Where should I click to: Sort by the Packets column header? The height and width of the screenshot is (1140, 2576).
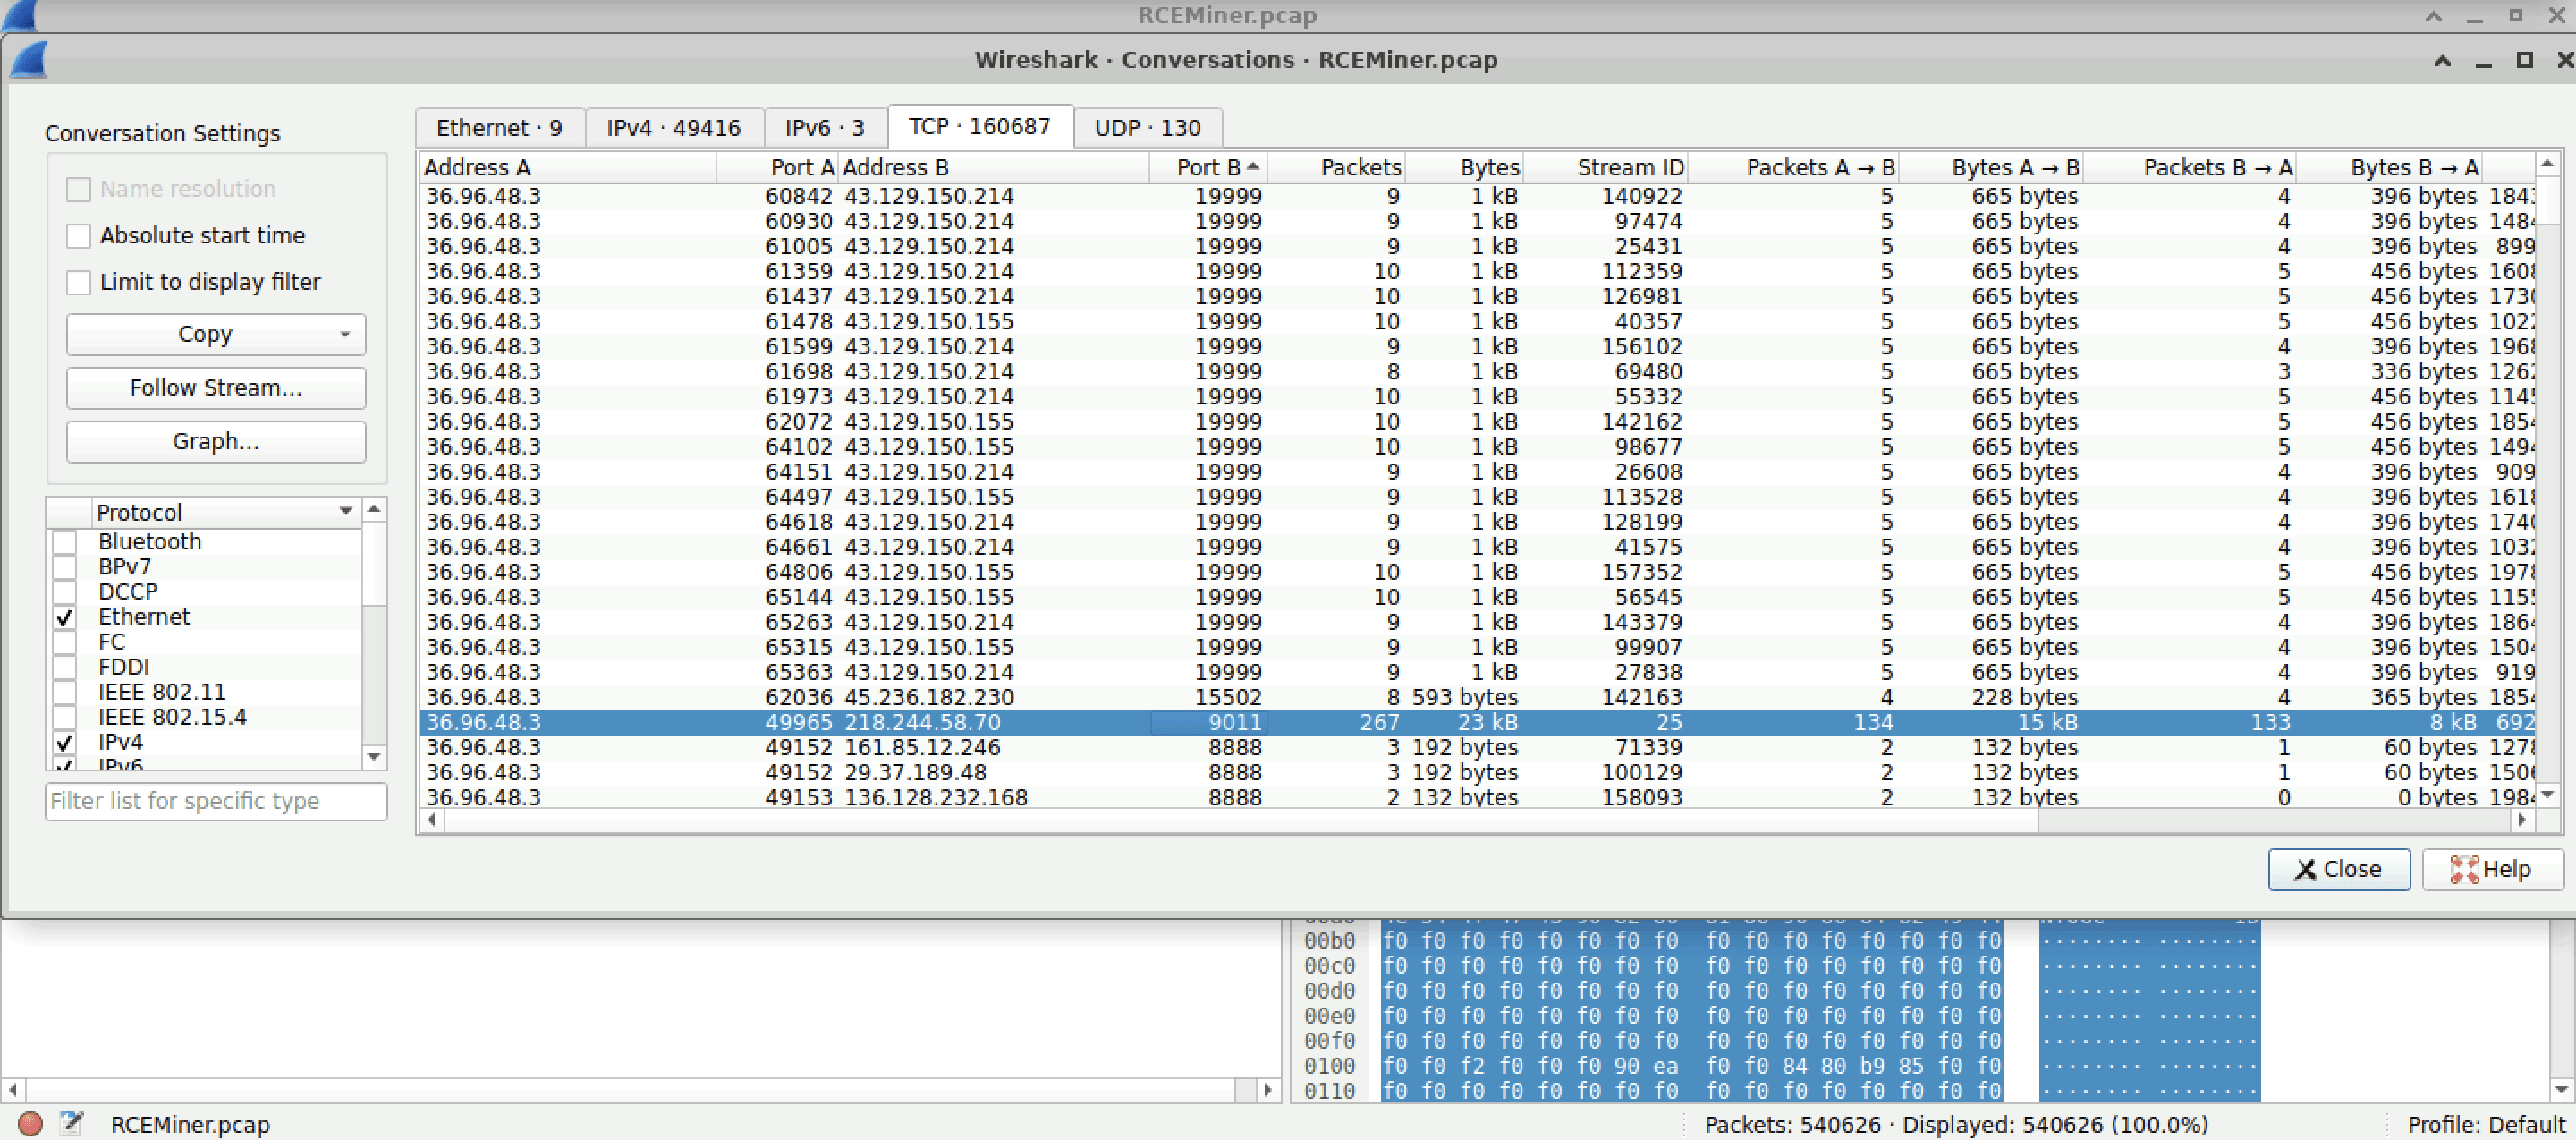point(1336,167)
